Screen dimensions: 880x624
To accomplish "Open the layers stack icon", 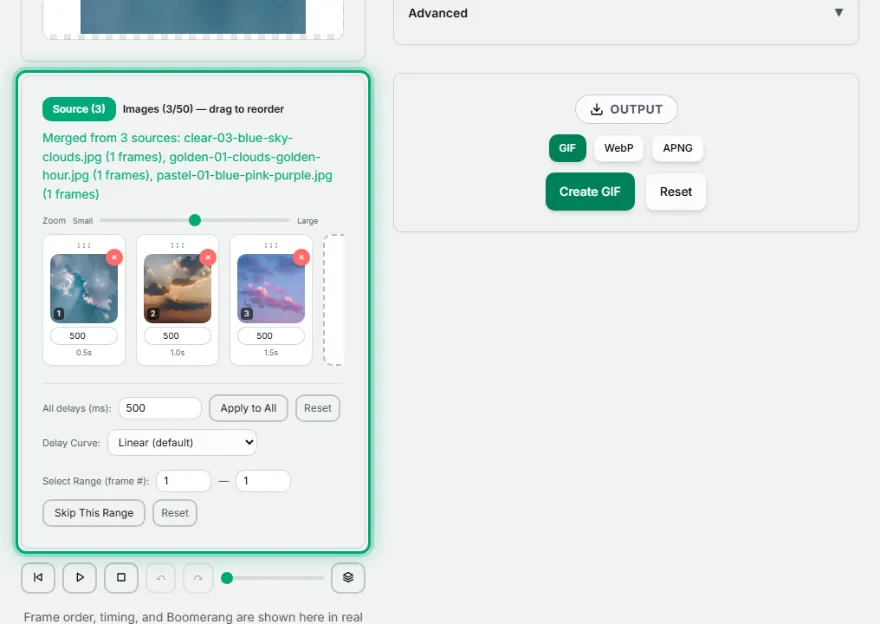I will (x=348, y=577).
